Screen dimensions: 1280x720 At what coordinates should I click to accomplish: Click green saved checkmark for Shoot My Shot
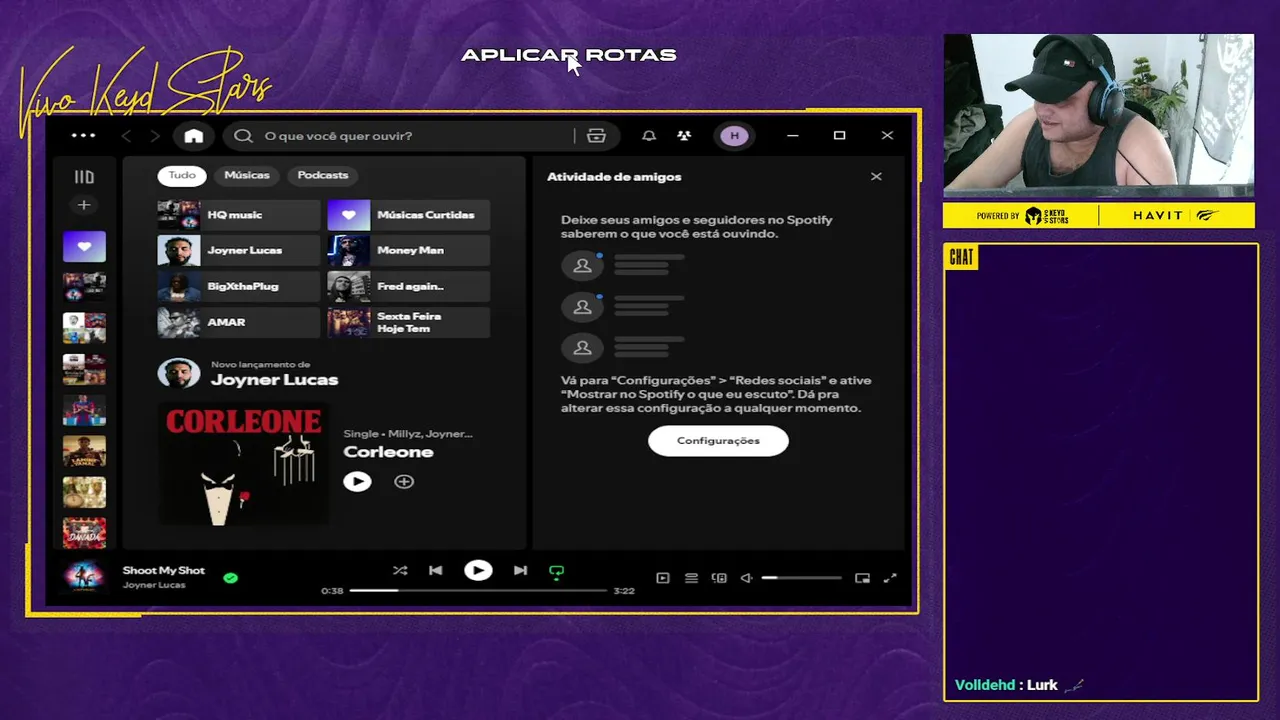point(231,578)
